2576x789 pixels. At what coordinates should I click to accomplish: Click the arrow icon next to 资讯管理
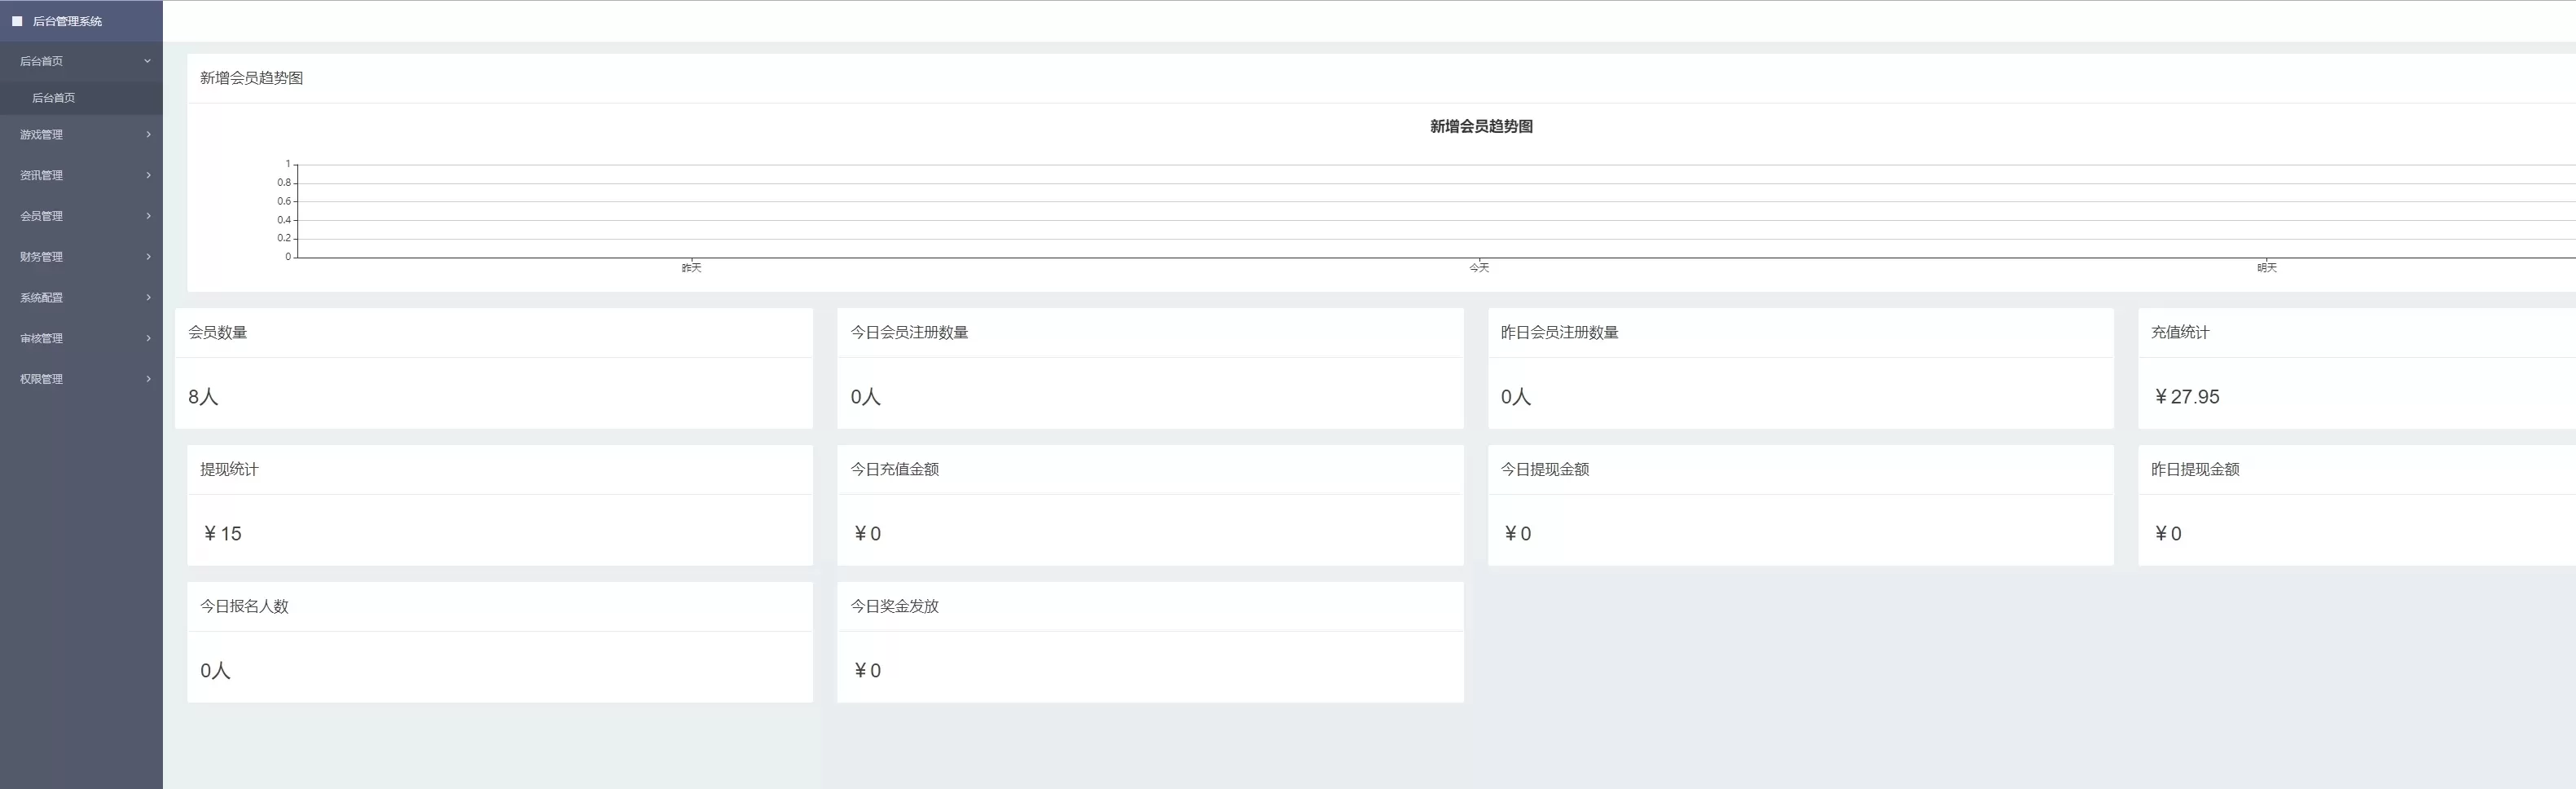[148, 175]
